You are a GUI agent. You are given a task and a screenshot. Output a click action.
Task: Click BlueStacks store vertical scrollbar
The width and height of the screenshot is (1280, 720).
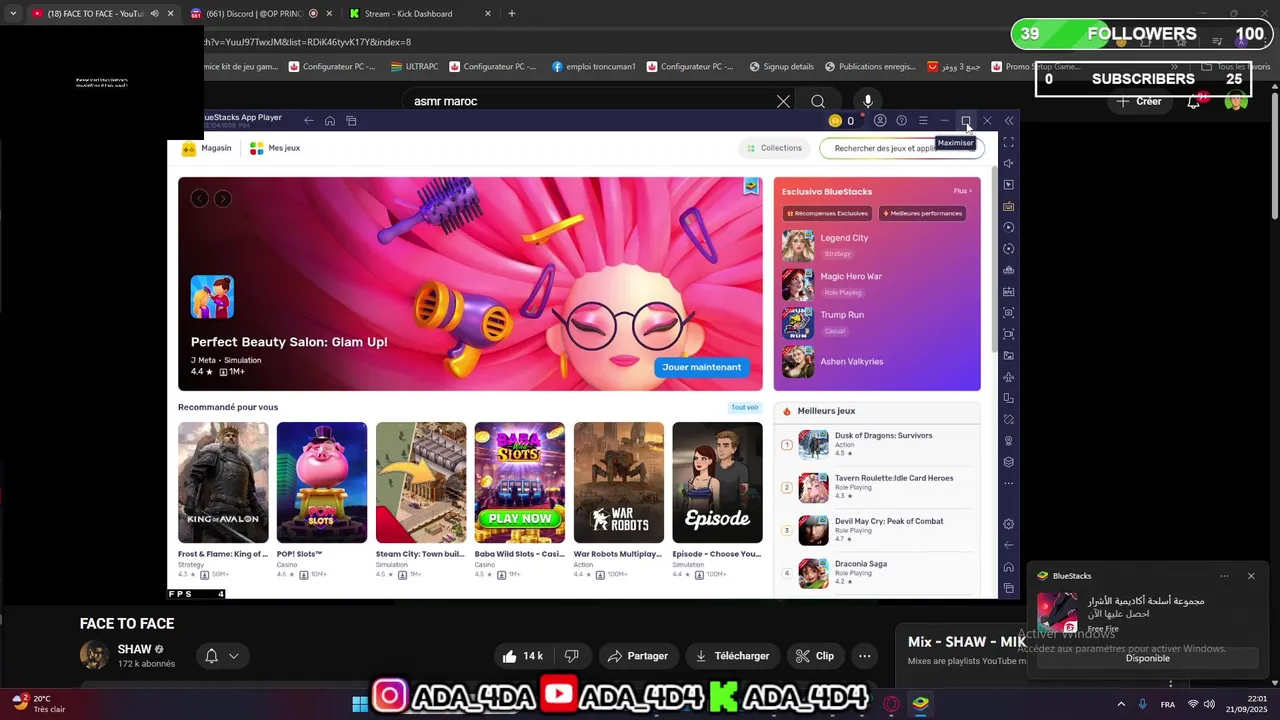[993, 260]
